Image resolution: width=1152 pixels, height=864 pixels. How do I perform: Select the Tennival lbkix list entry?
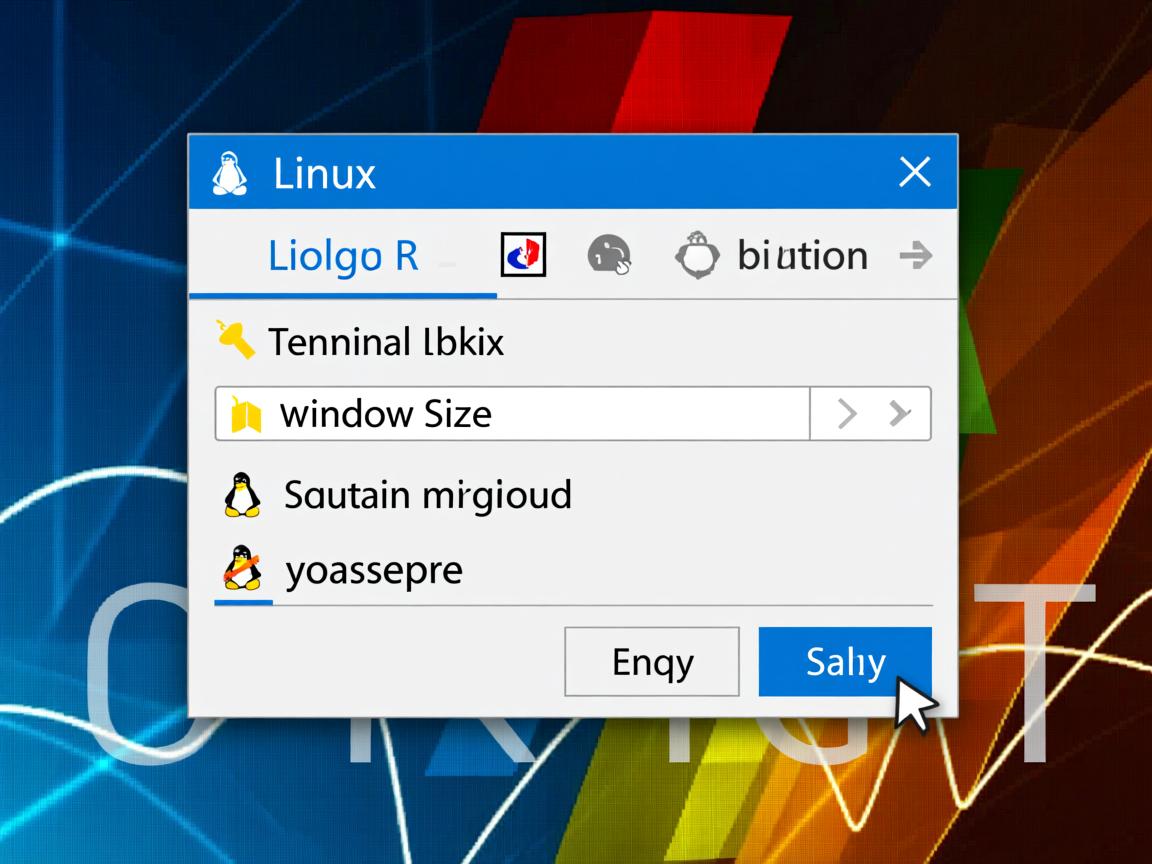[383, 341]
